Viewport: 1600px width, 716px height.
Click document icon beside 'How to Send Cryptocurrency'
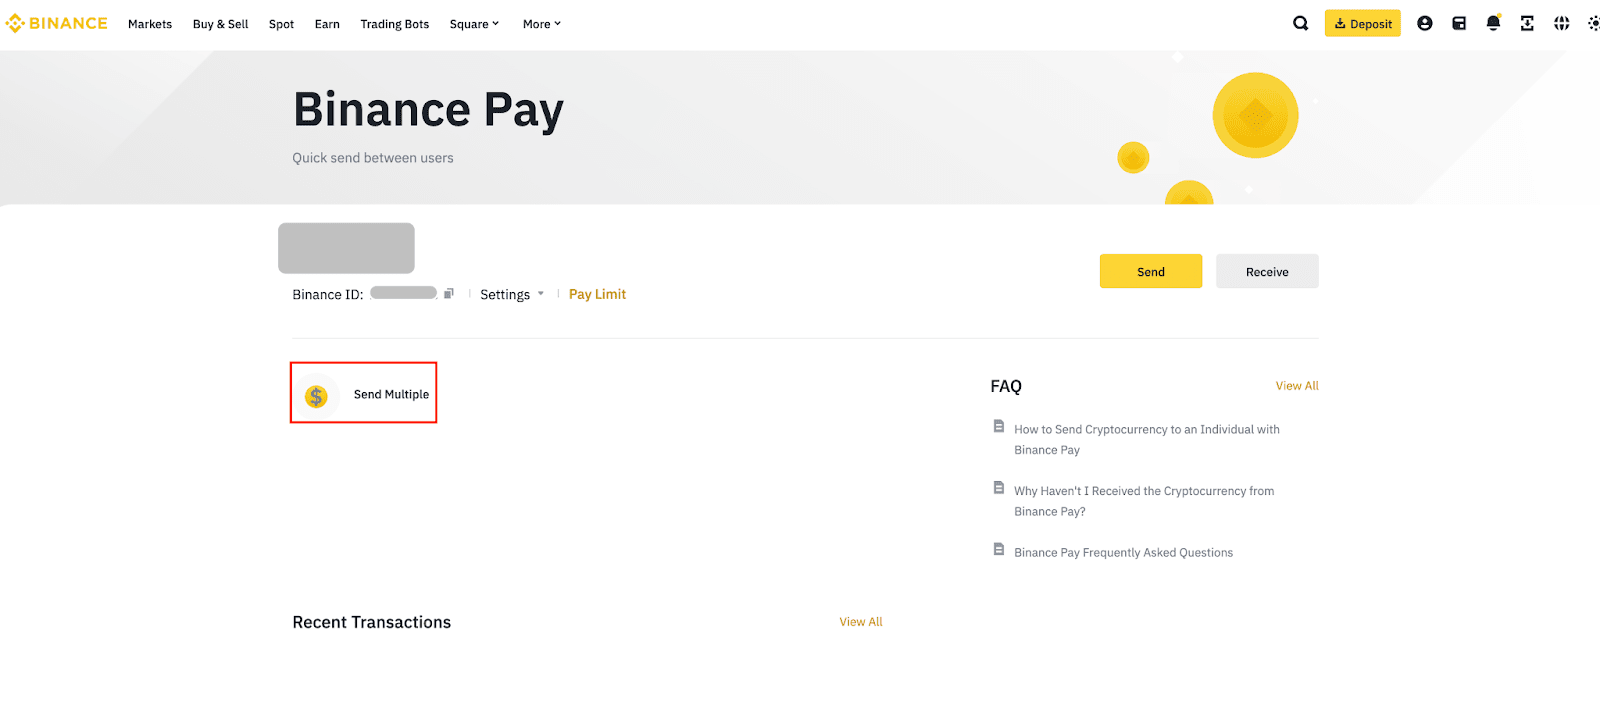[998, 426]
